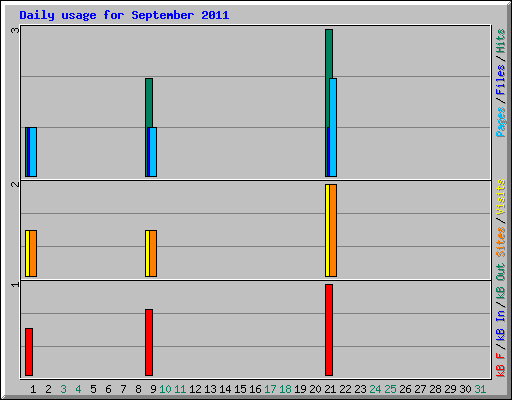Click day 6 on the x-axis

click(108, 389)
